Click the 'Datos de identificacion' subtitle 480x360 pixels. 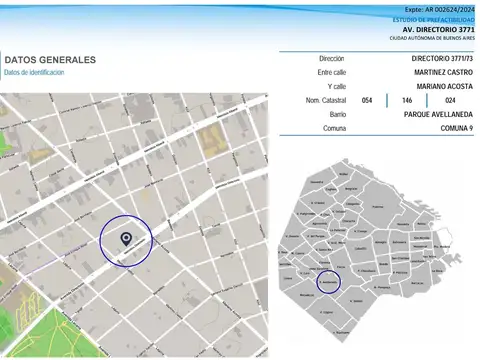coord(34,72)
